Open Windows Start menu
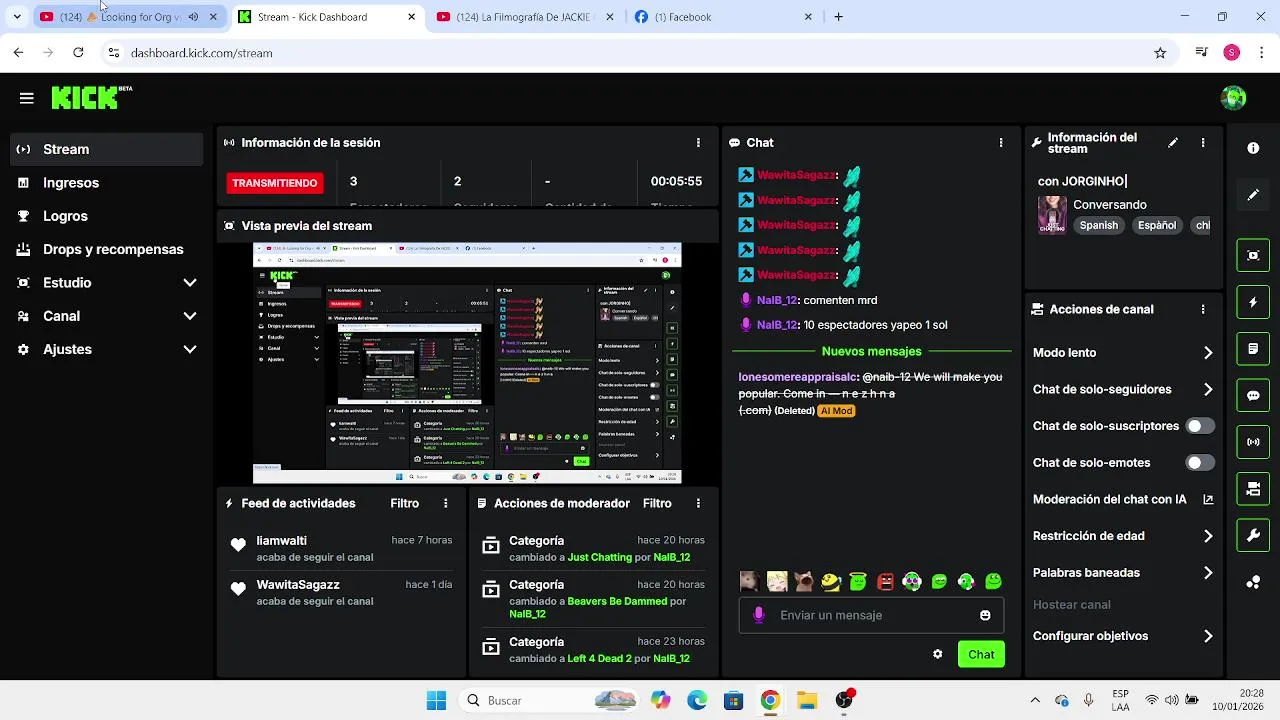This screenshot has height=720, width=1280. pyautogui.click(x=437, y=700)
